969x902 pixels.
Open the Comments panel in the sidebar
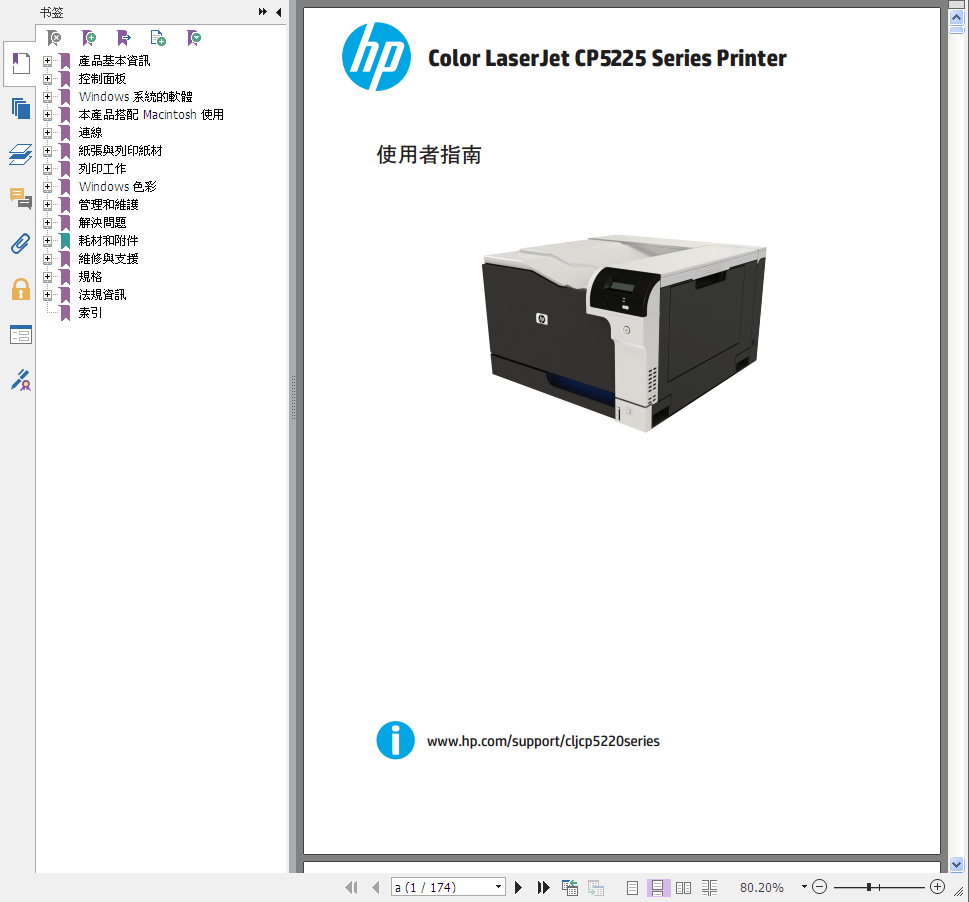point(20,198)
